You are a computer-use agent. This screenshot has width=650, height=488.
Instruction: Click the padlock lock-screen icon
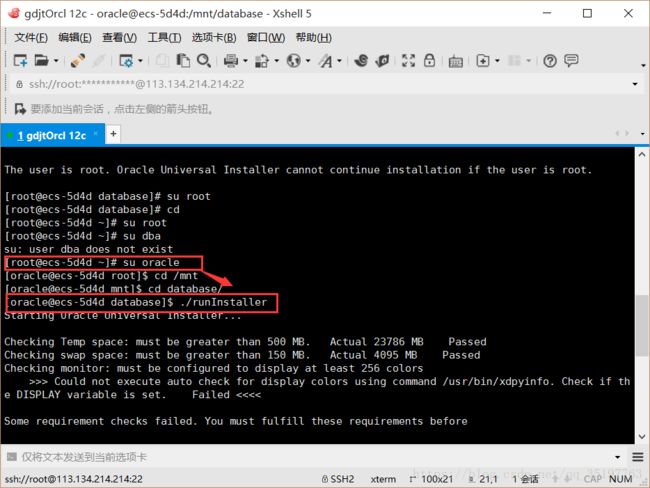click(429, 61)
